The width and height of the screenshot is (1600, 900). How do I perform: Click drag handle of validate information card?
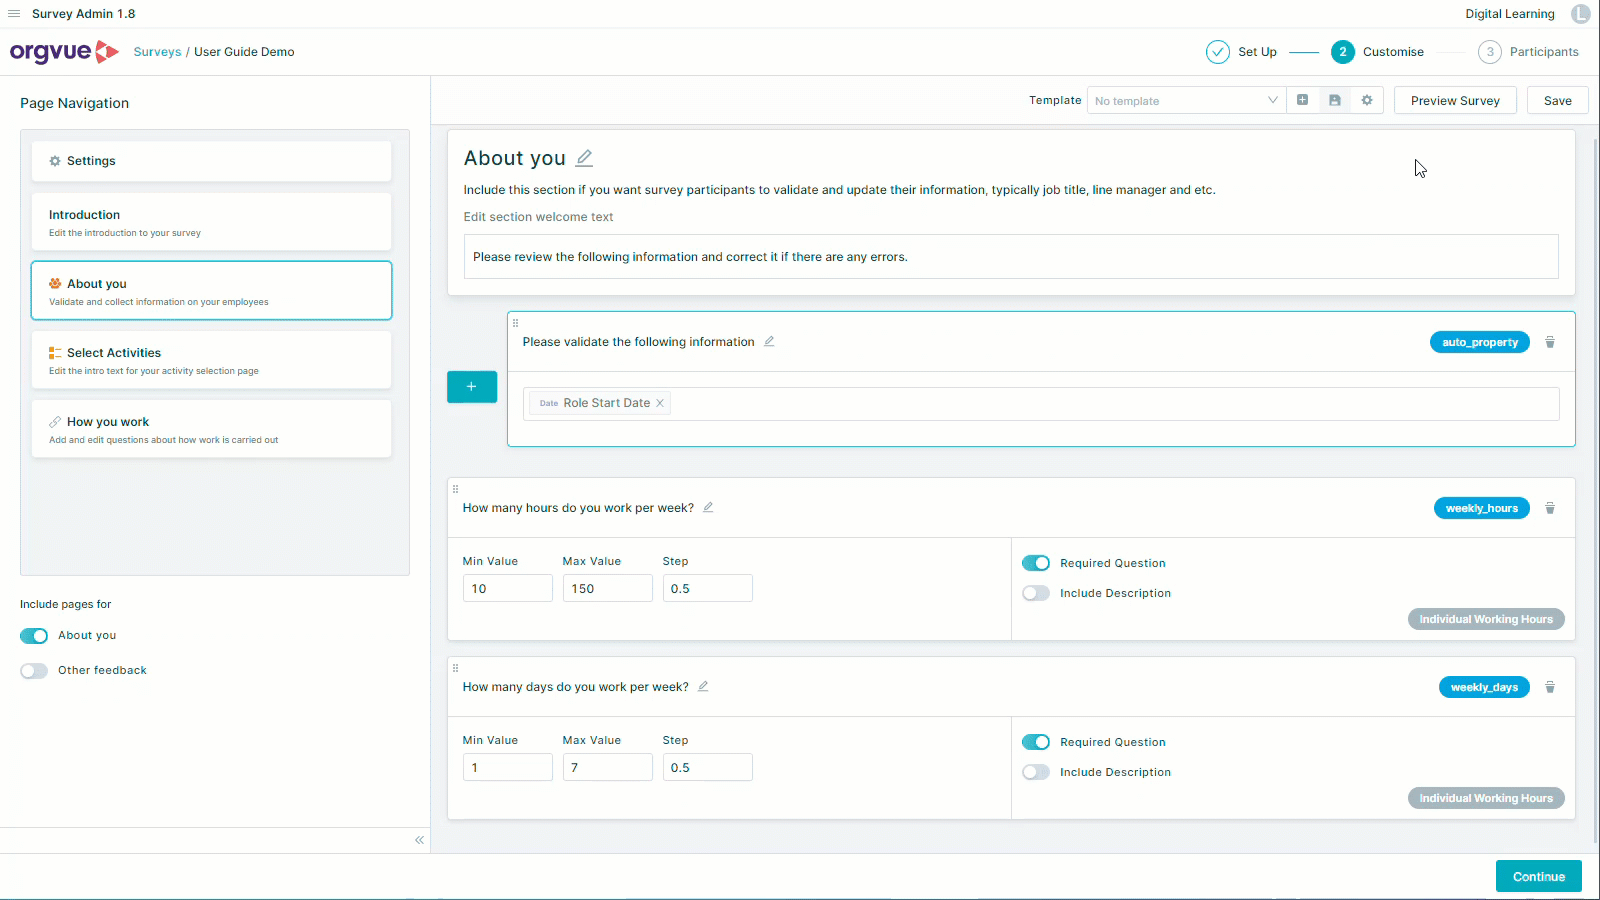(515, 323)
